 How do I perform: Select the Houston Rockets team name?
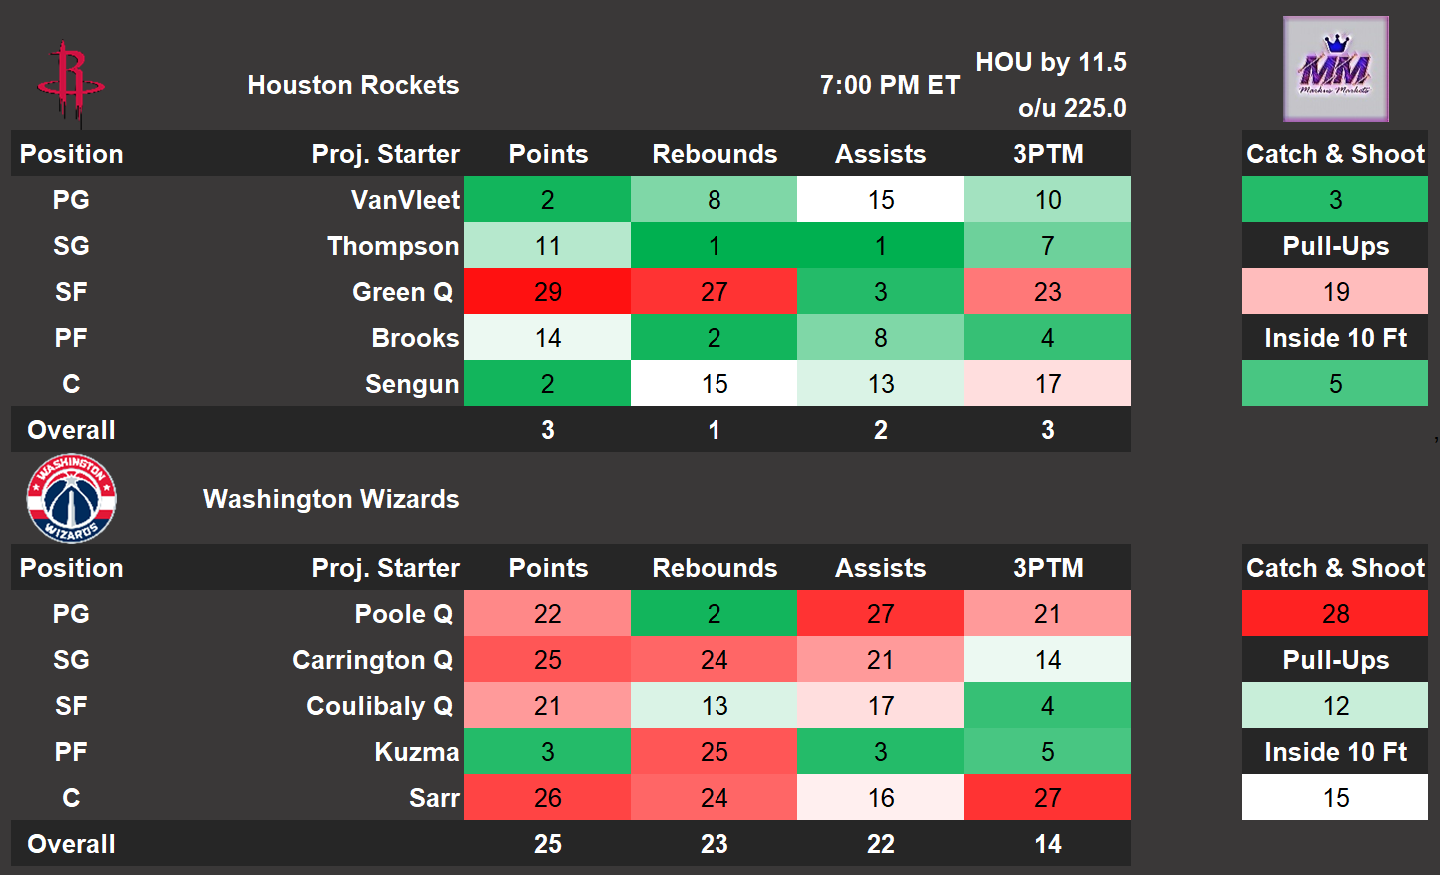coord(353,85)
